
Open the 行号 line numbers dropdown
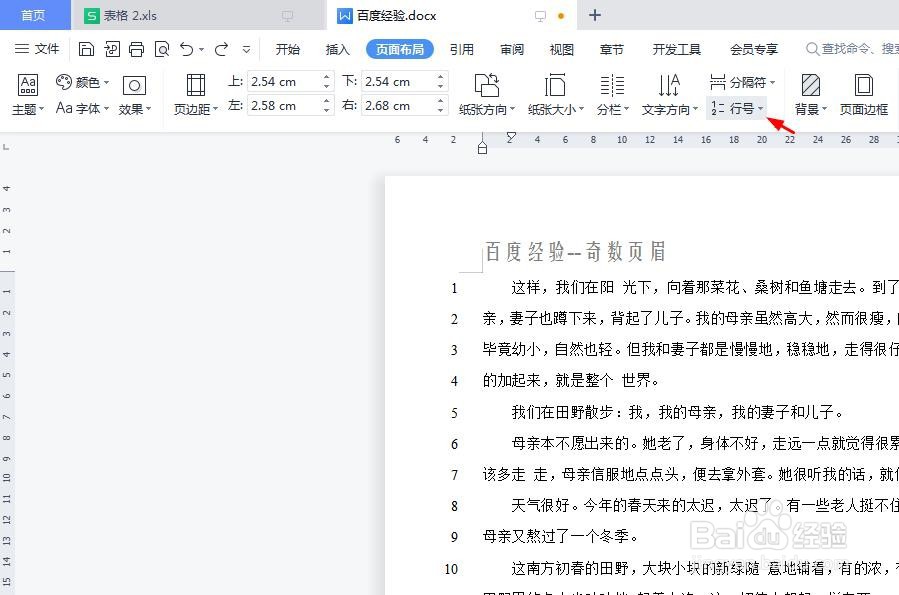tap(737, 108)
